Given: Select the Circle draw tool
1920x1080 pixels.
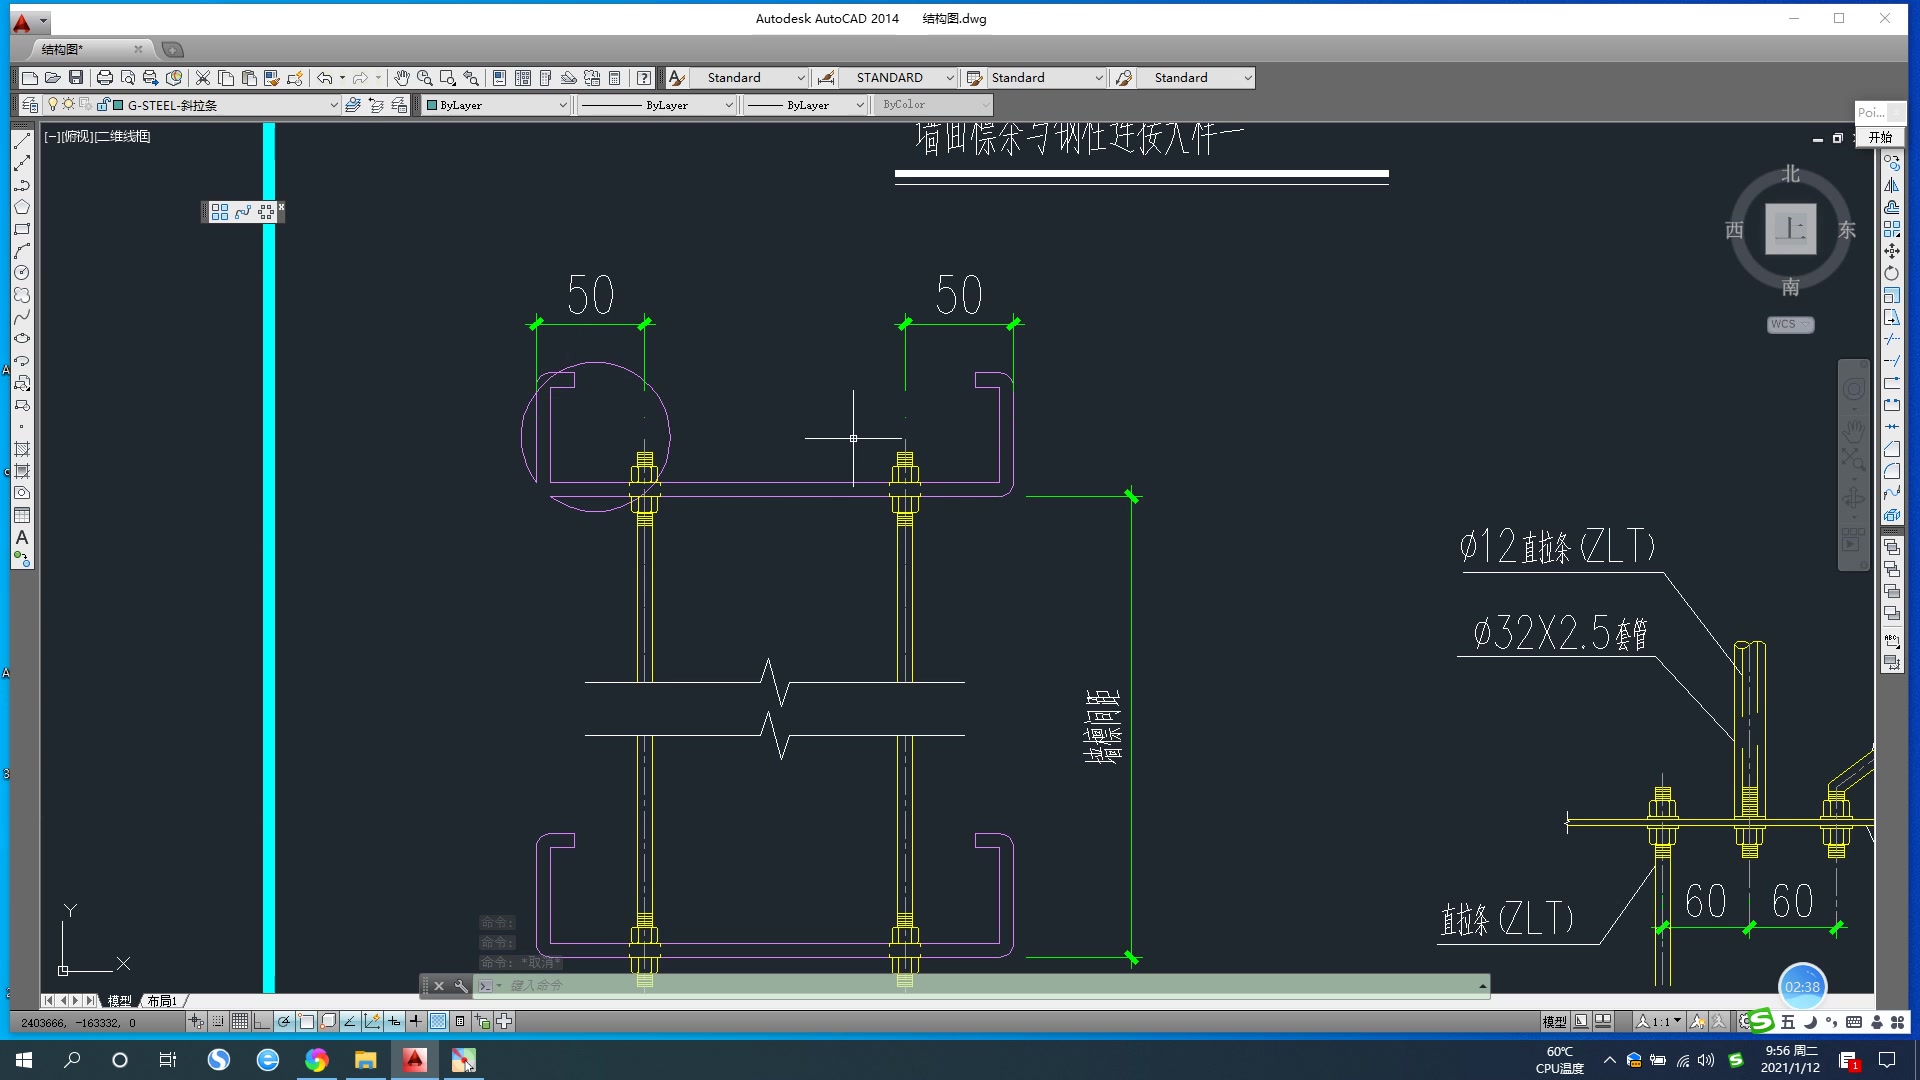Looking at the screenshot, I should [22, 272].
